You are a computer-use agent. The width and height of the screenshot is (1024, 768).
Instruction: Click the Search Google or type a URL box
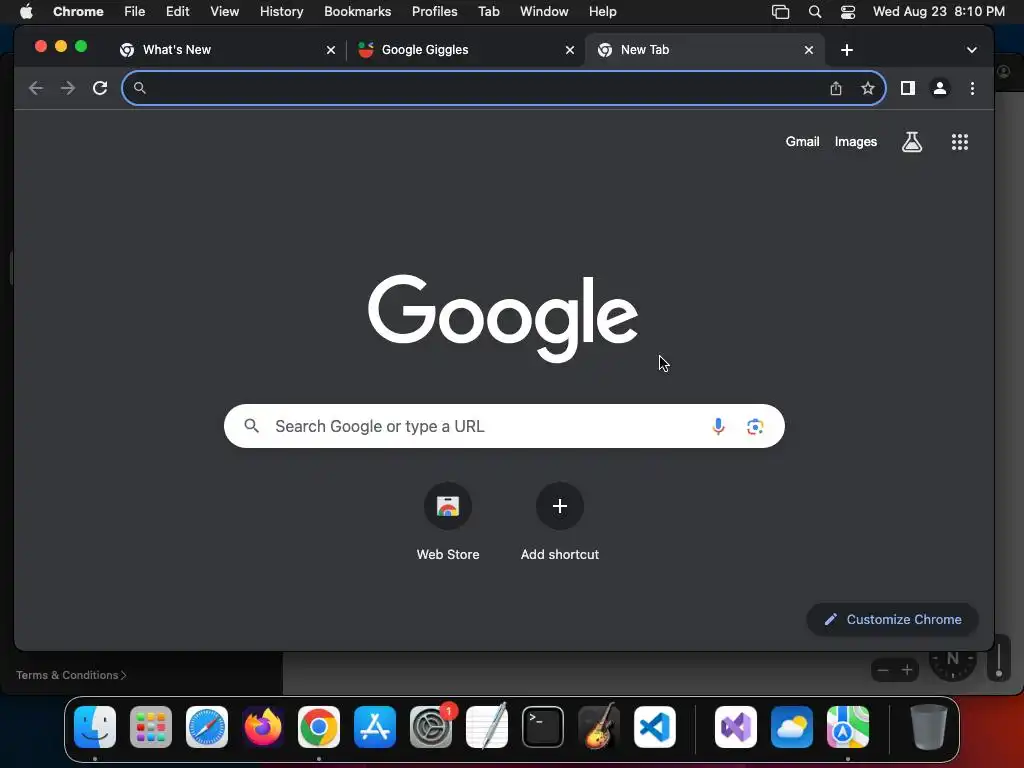[504, 426]
